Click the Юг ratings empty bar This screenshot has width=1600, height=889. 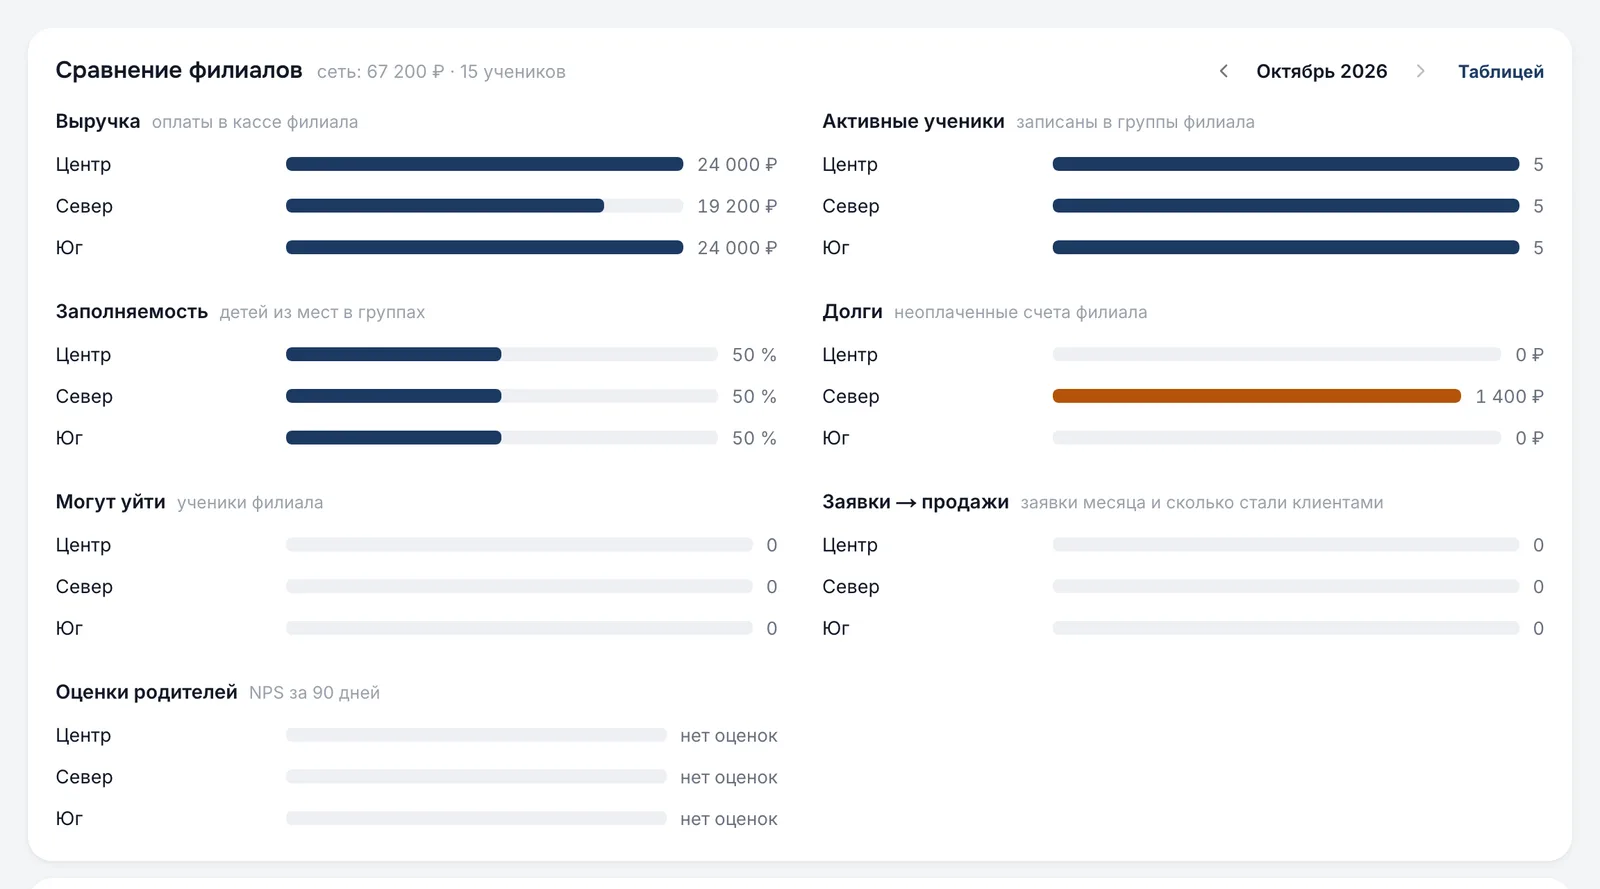[x=476, y=818]
